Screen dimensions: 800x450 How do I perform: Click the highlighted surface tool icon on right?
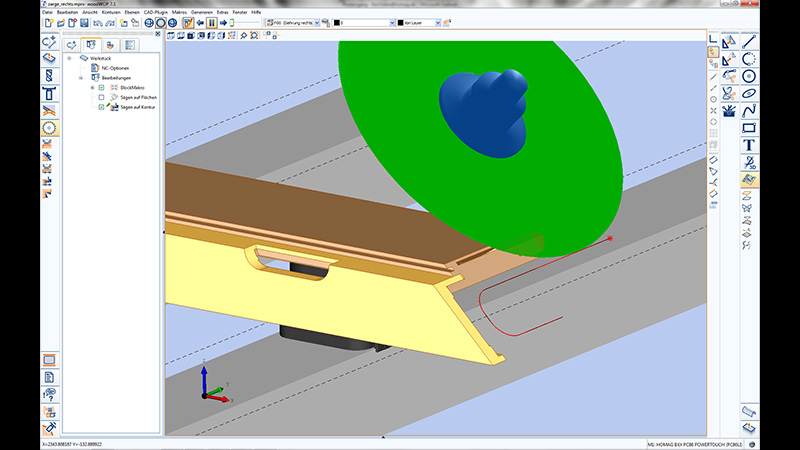(749, 180)
